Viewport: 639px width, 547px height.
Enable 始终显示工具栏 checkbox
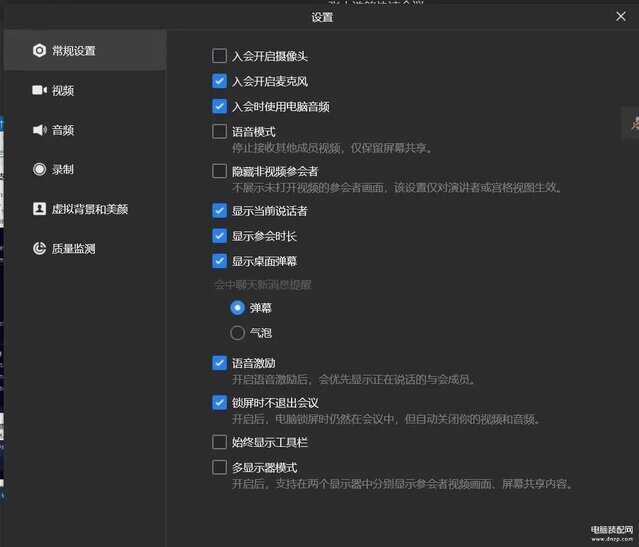219,442
